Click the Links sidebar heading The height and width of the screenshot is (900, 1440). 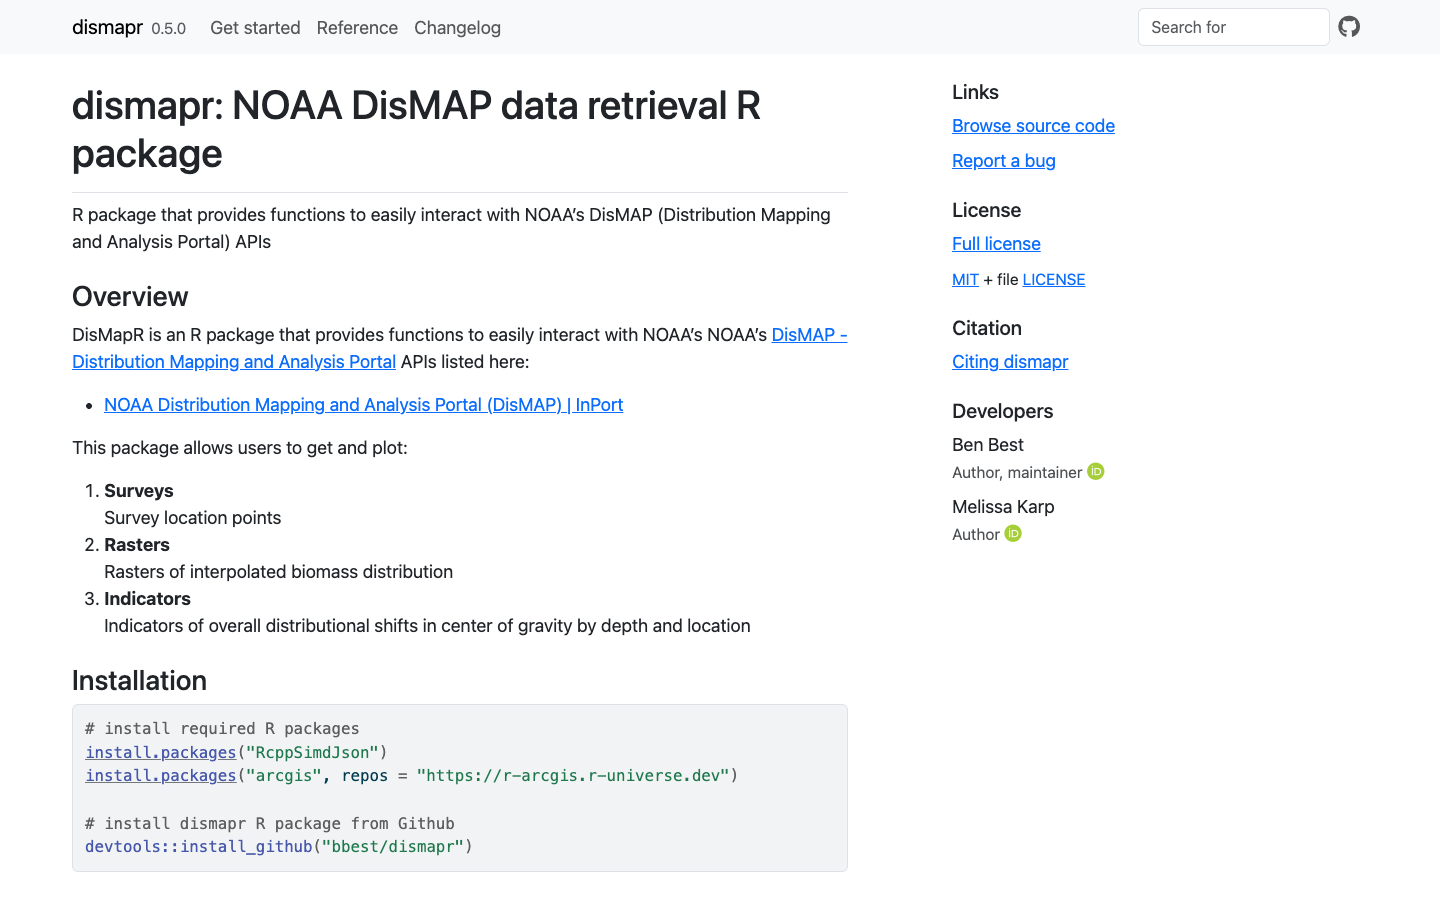[x=975, y=92]
